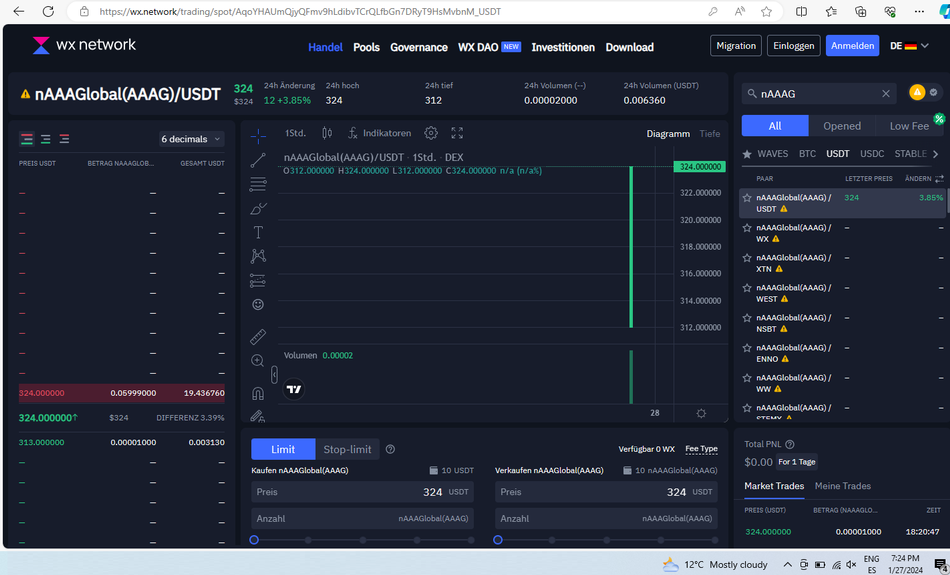The width and height of the screenshot is (950, 575).
Task: Switch to the Stop-limit order tab
Action: pyautogui.click(x=347, y=449)
